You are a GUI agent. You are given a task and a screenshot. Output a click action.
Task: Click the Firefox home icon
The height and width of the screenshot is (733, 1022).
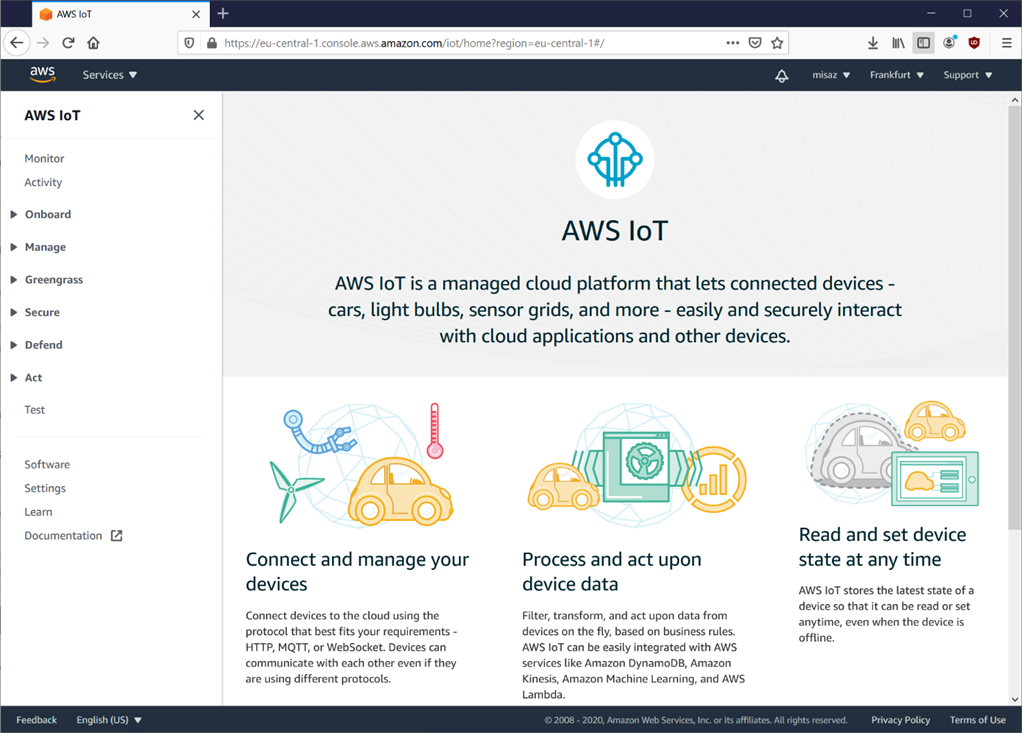(x=93, y=43)
